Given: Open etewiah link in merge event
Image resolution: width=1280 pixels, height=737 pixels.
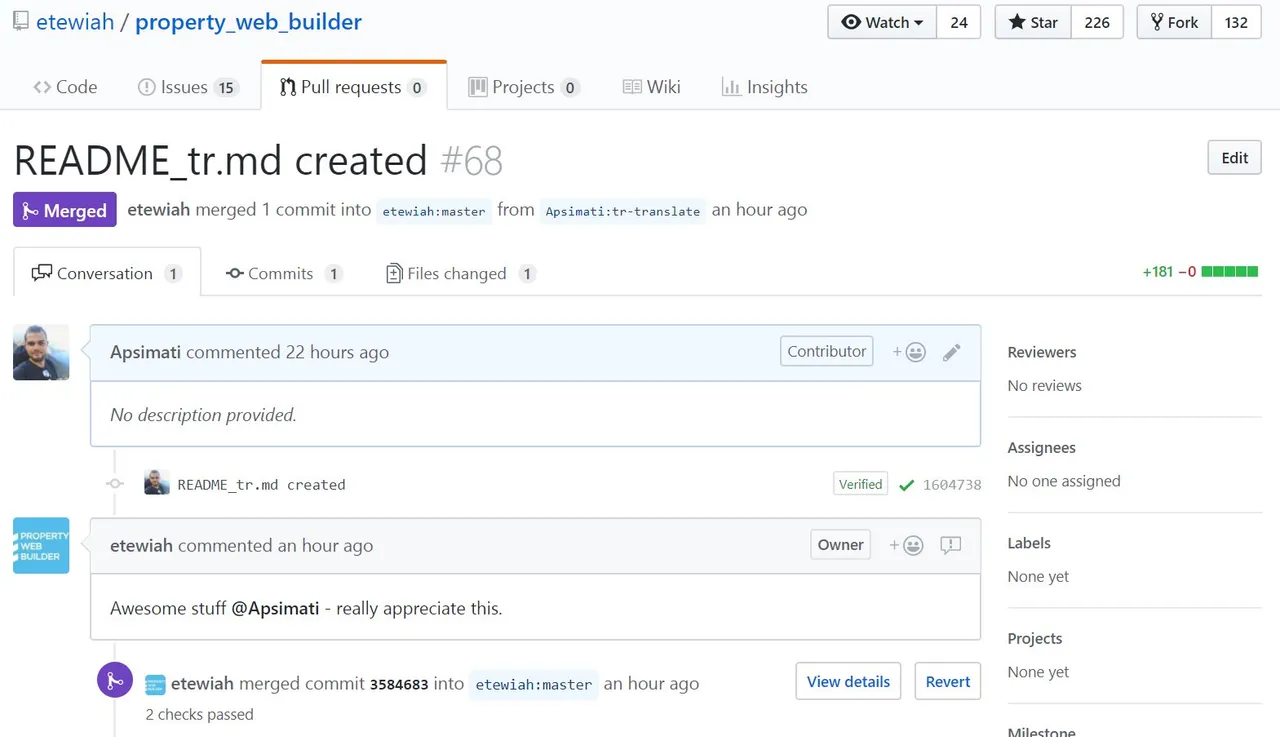Looking at the screenshot, I should pos(202,684).
